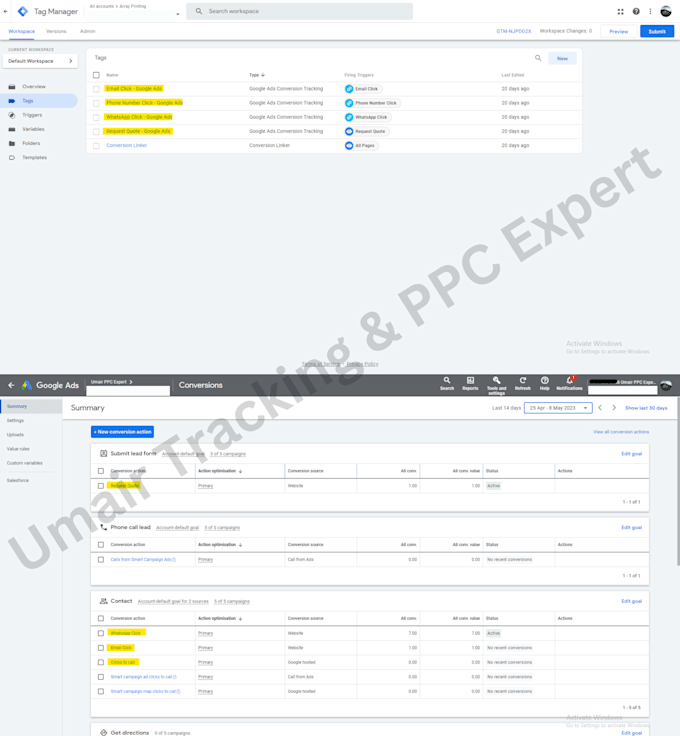Expand the Umair PPC Expert account selector
The image size is (680, 736).
pyautogui.click(x=112, y=382)
